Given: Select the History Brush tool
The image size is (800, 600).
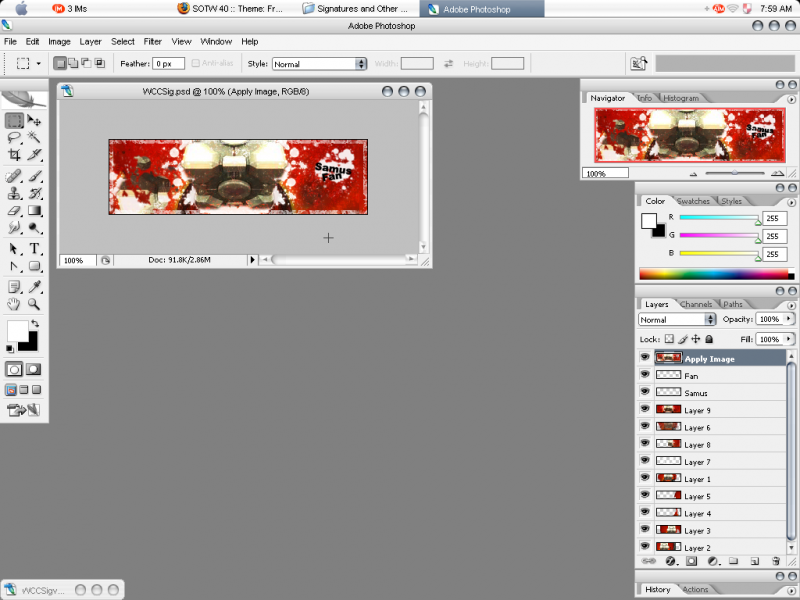Looking at the screenshot, I should coord(34,193).
